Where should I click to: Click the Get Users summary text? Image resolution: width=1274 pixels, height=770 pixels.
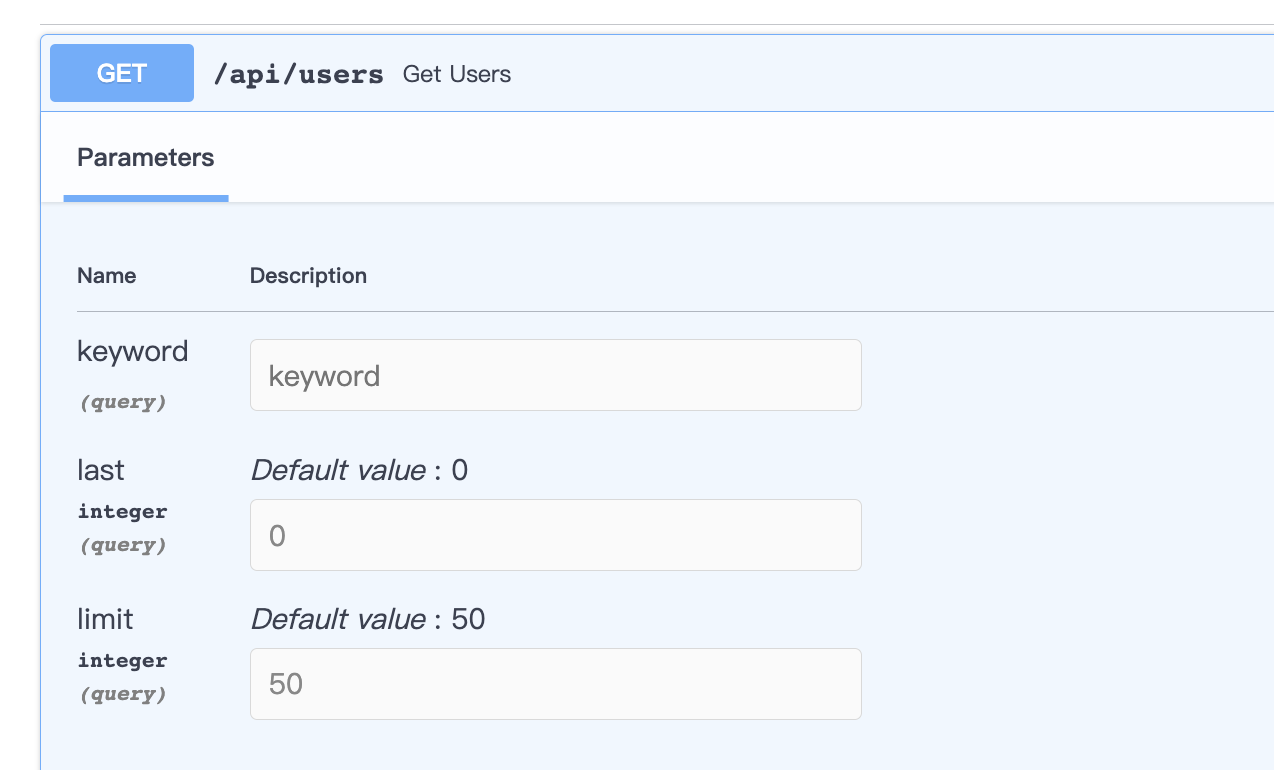click(457, 74)
